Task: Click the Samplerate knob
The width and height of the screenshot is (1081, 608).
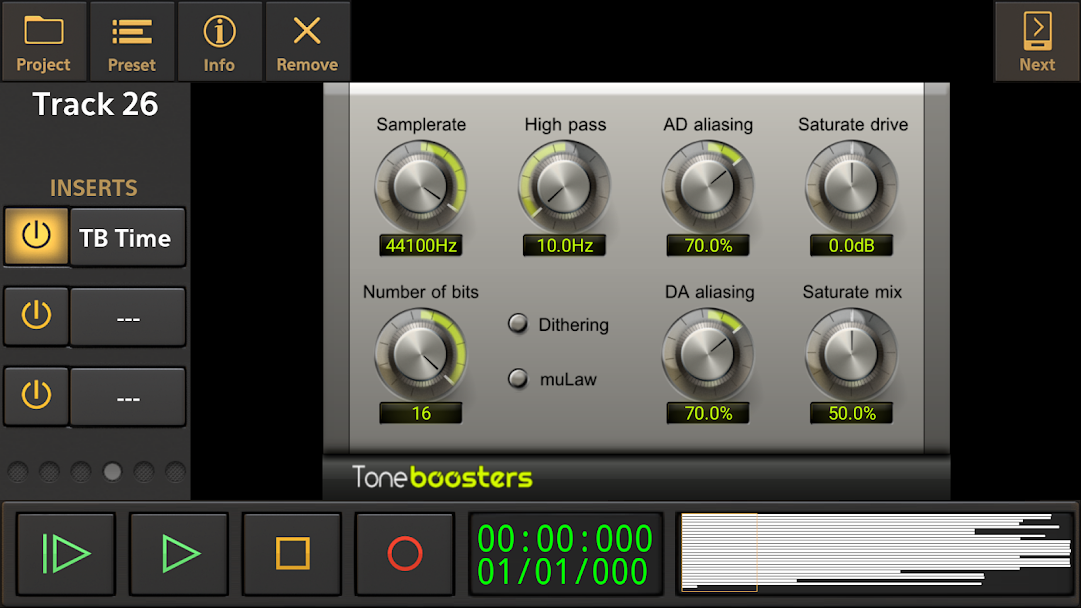Action: [x=421, y=186]
